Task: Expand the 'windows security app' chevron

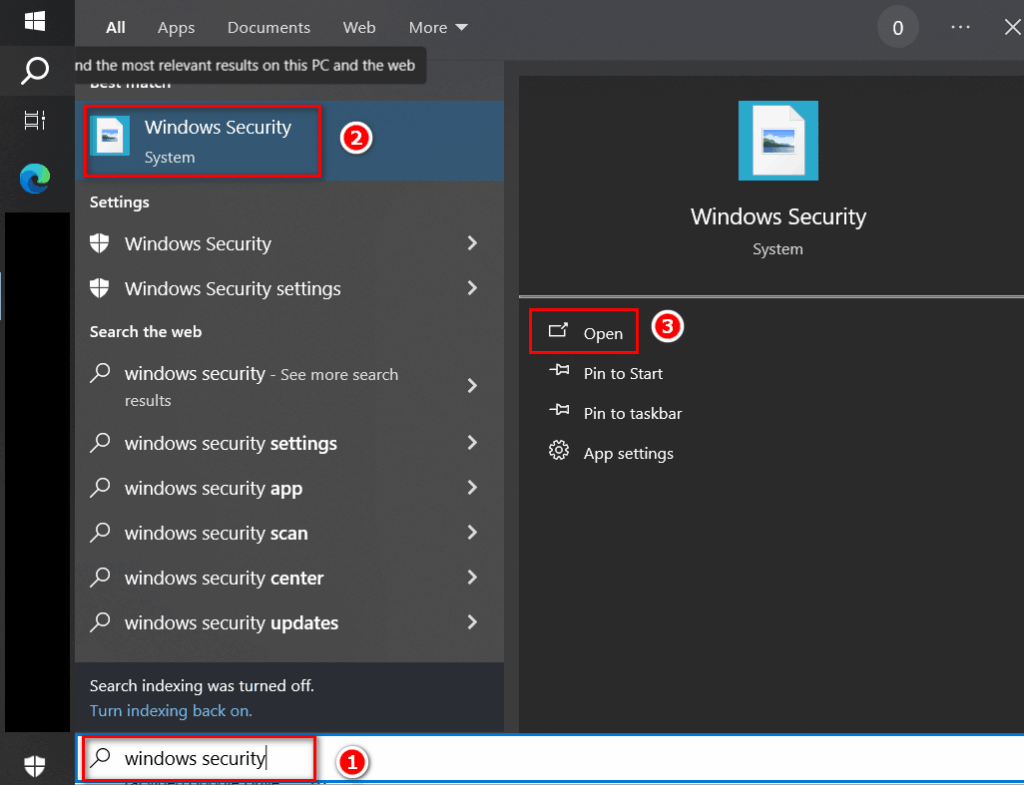Action: 472,488
